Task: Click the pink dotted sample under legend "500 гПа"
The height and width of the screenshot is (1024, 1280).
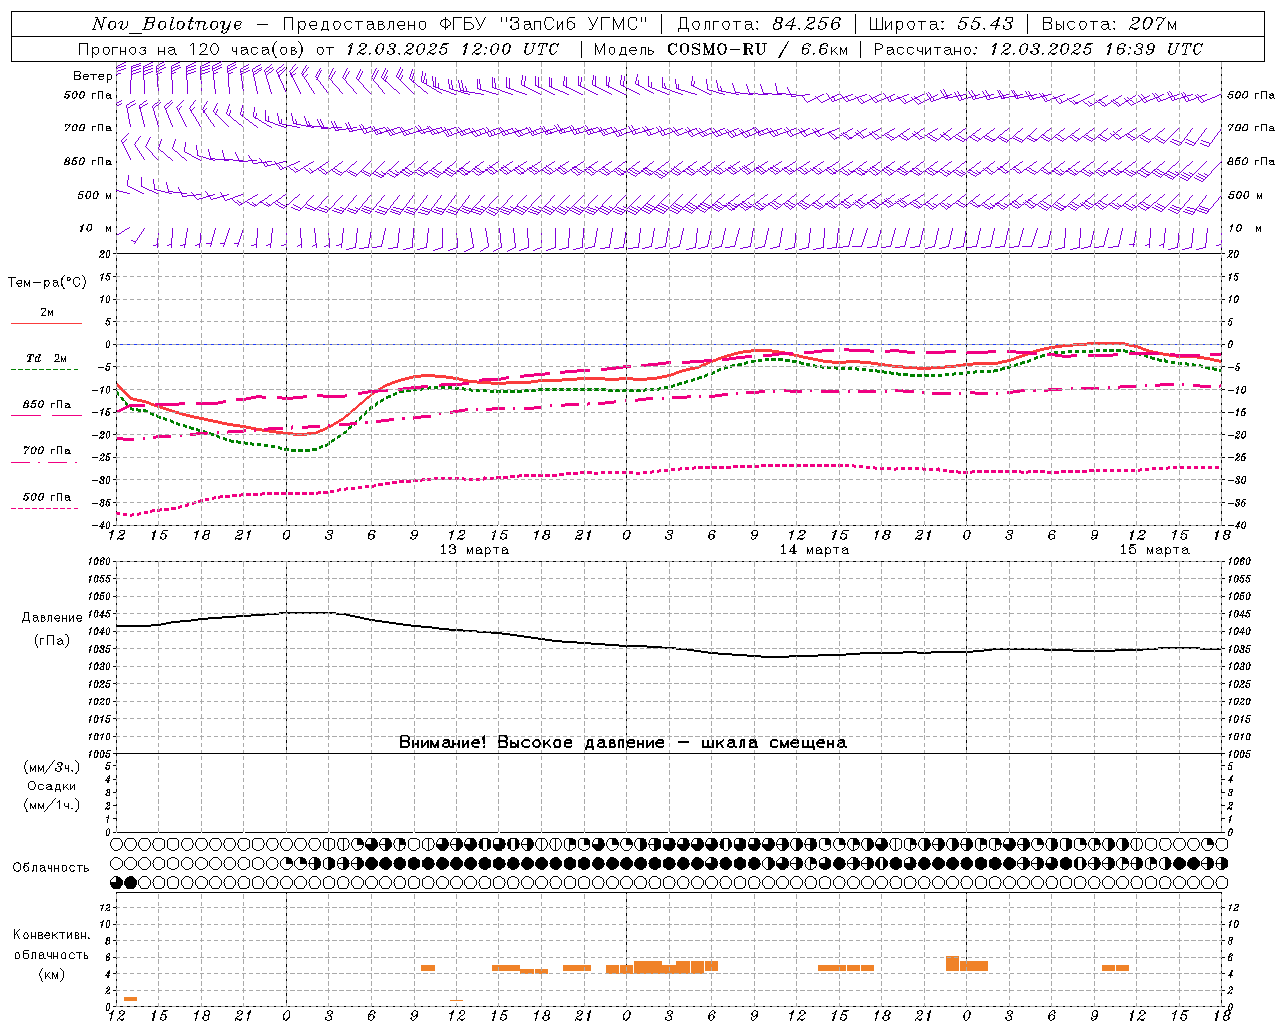Action: coord(44,508)
